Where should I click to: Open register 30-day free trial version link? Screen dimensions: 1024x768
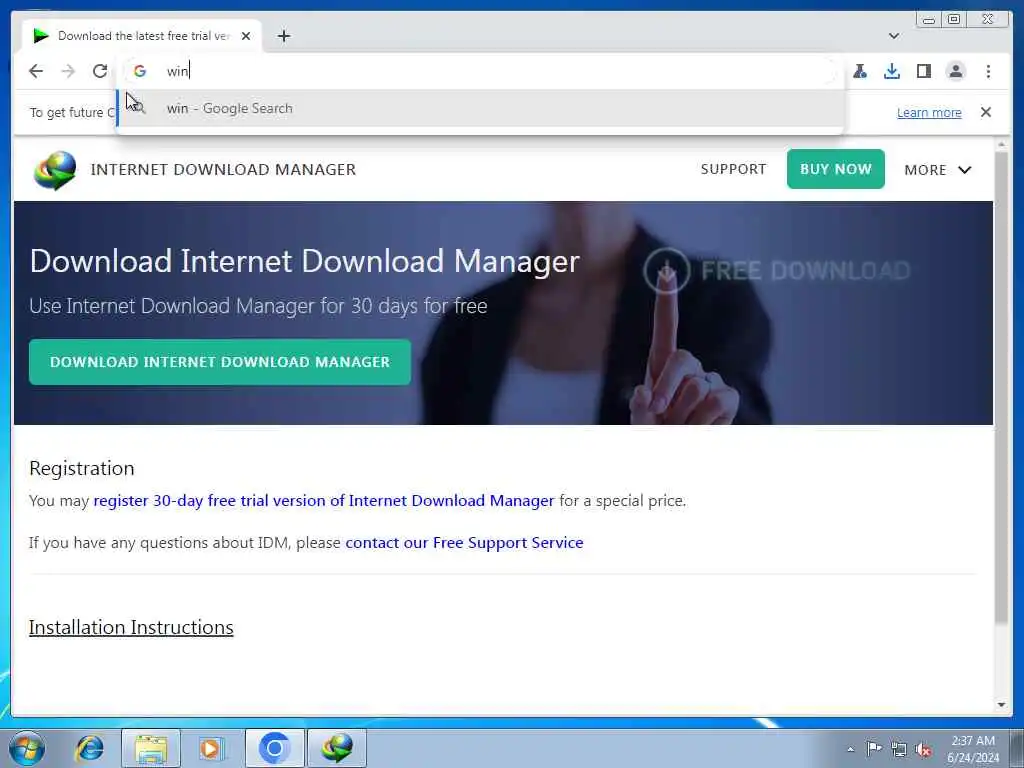[x=324, y=501]
